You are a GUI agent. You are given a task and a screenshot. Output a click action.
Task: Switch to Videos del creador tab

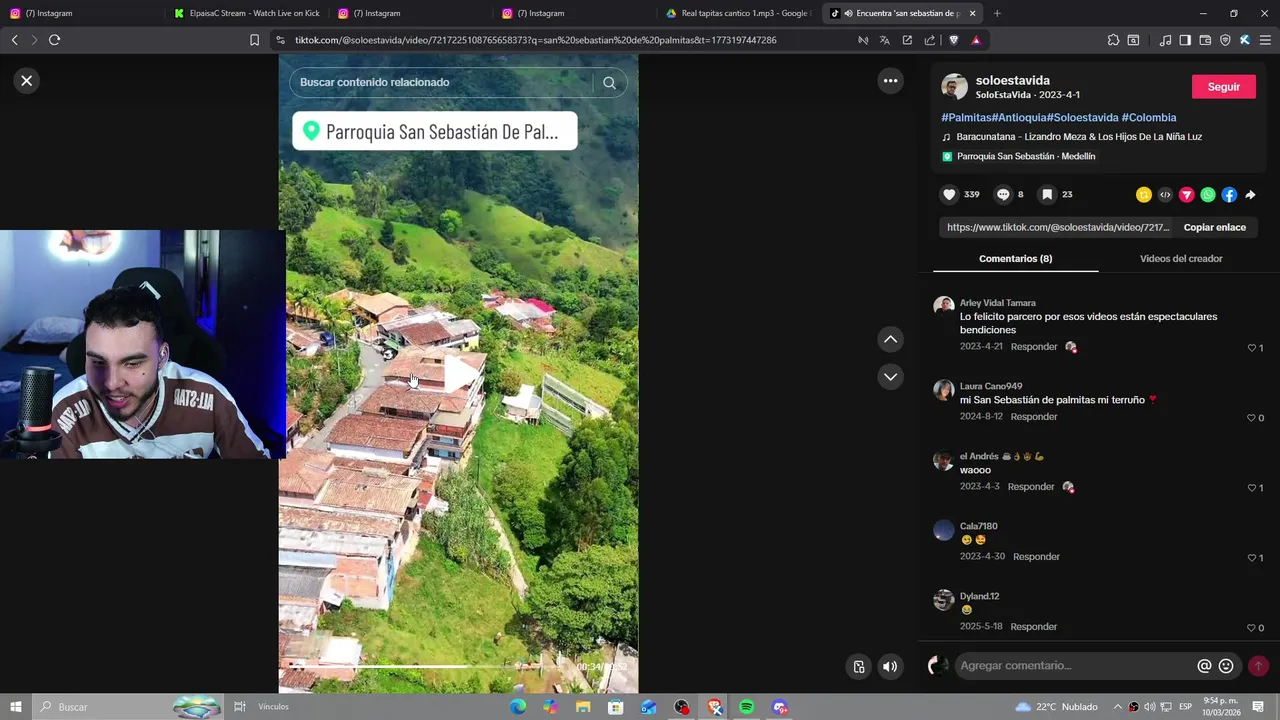click(1181, 259)
